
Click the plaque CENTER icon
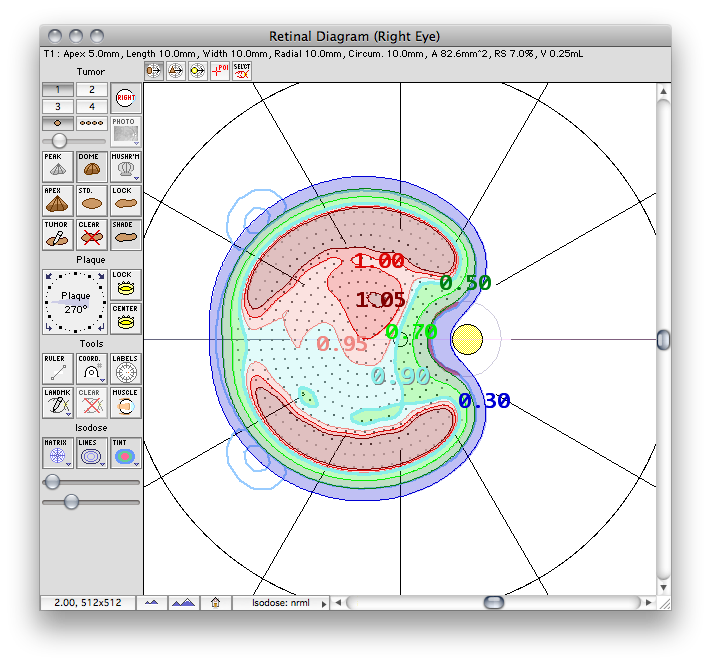(x=126, y=318)
